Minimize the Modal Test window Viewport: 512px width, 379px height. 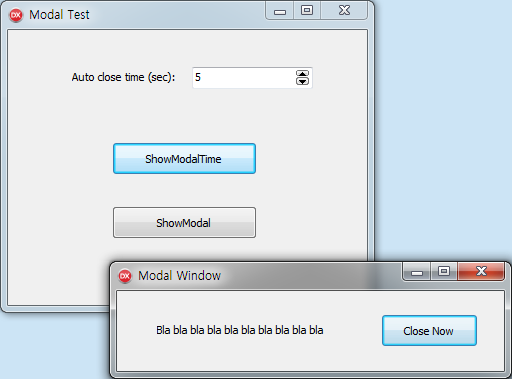coord(280,11)
